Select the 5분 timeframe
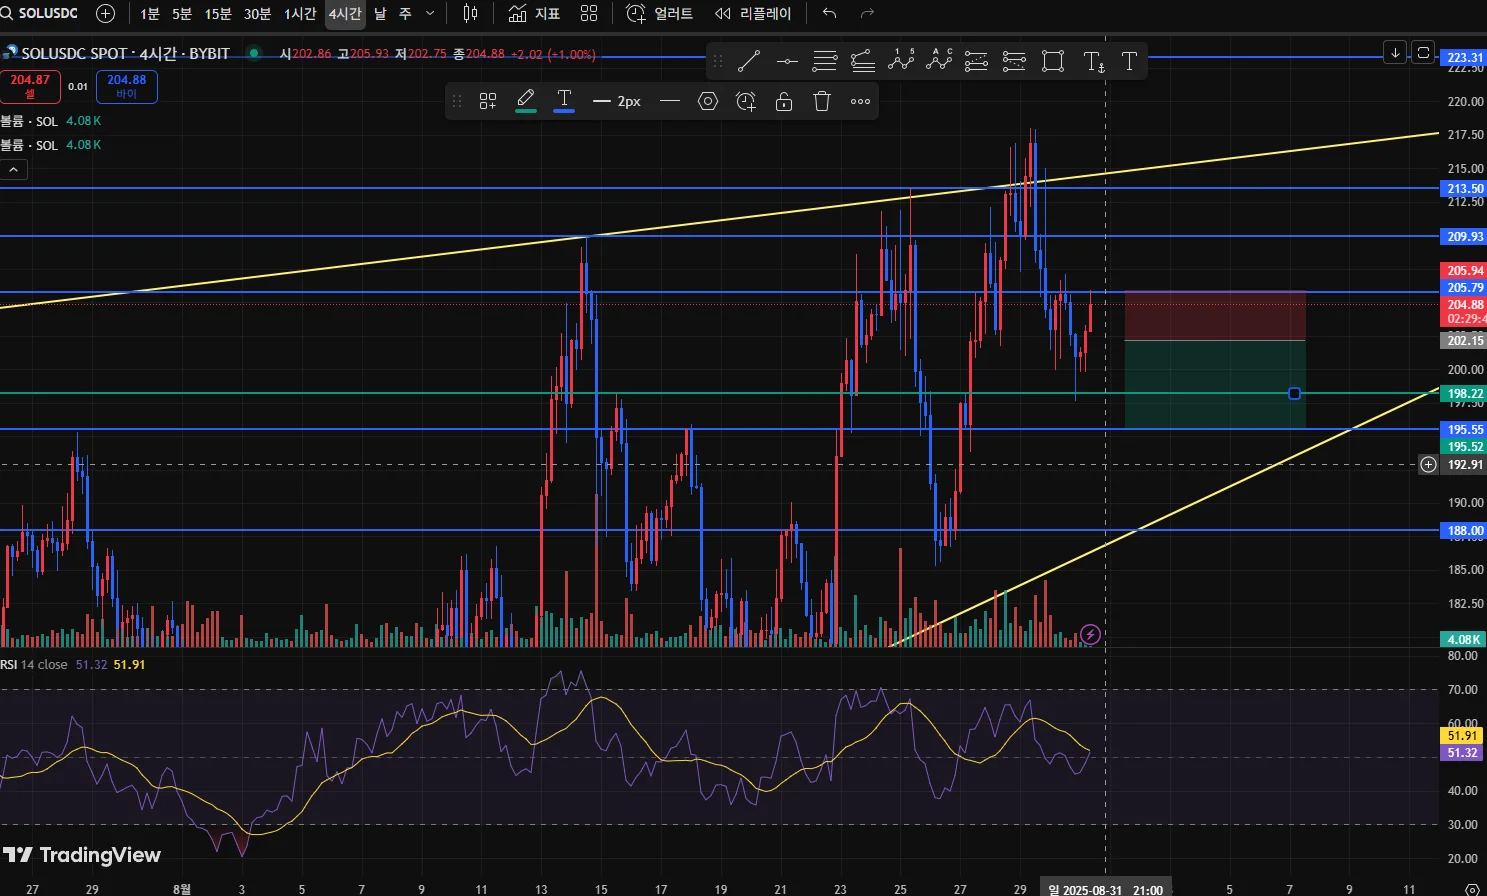This screenshot has height=896, width=1487. pos(182,13)
